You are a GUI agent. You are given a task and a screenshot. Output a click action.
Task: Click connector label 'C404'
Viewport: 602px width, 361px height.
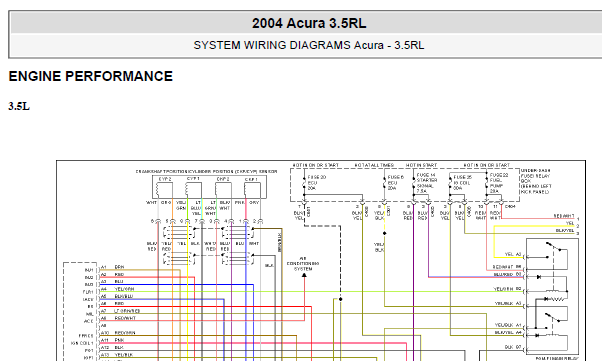[x=510, y=207]
